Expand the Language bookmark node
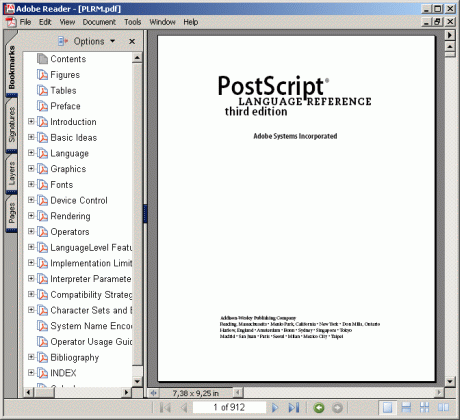This screenshot has width=460, height=420. (31, 153)
